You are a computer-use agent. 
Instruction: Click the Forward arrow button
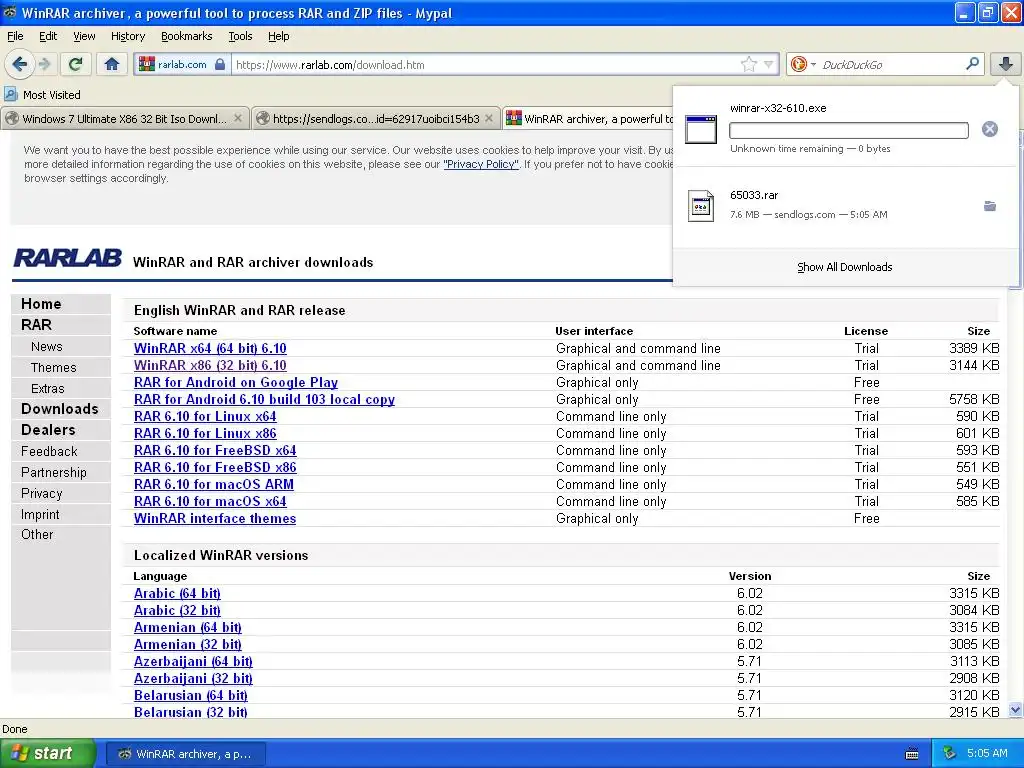(44, 64)
